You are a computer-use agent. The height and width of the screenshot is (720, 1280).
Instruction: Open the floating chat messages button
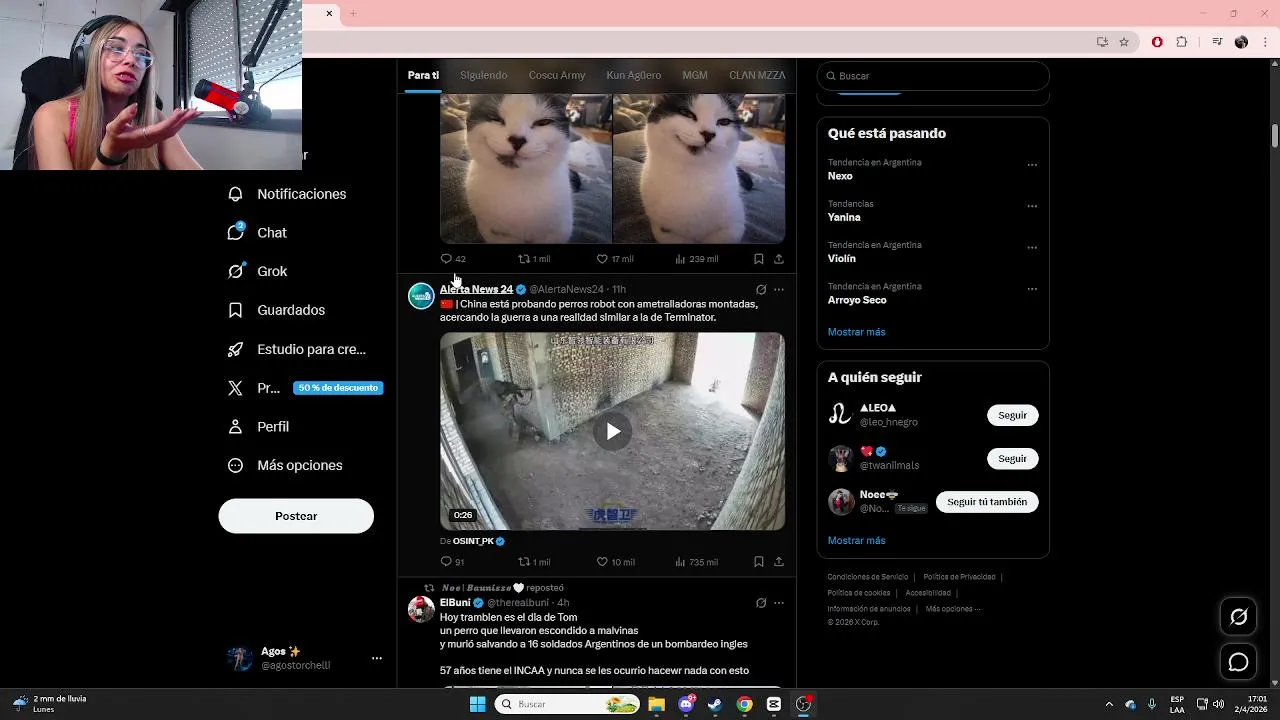(x=1238, y=662)
